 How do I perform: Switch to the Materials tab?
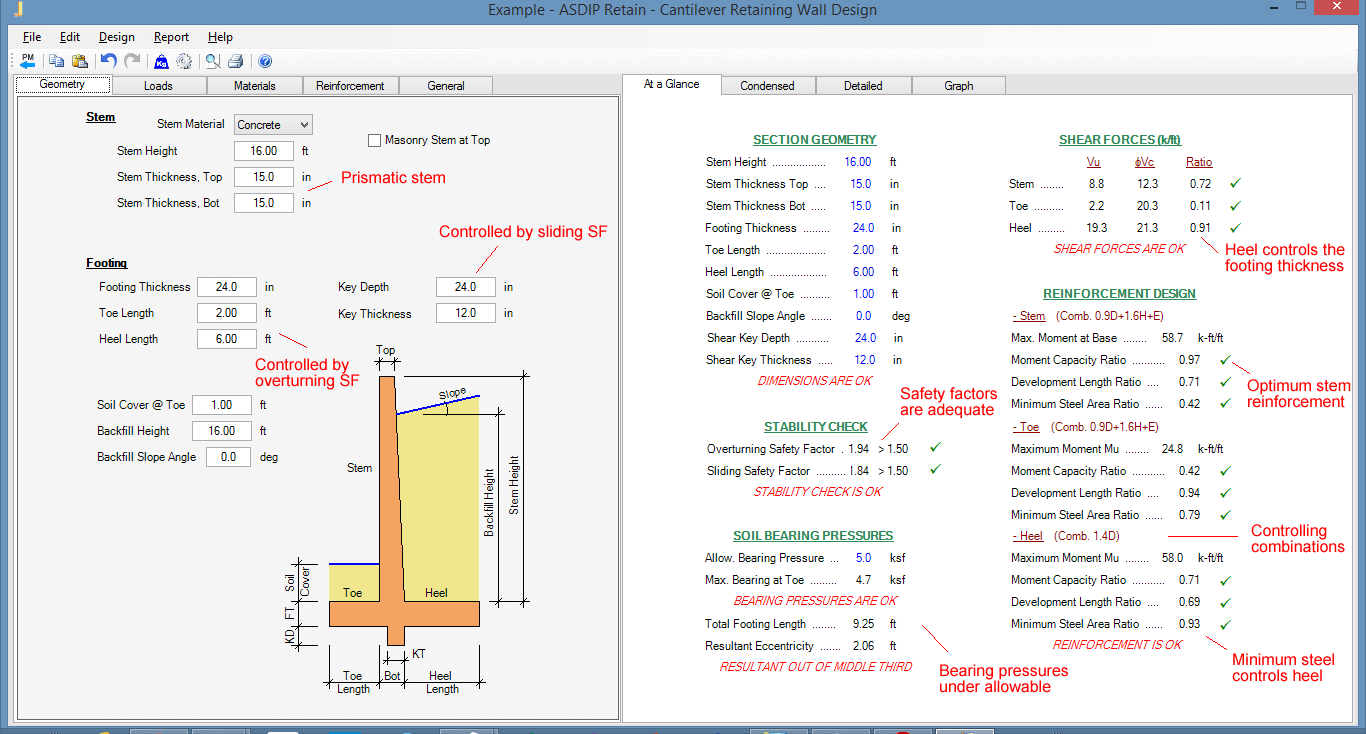(254, 86)
